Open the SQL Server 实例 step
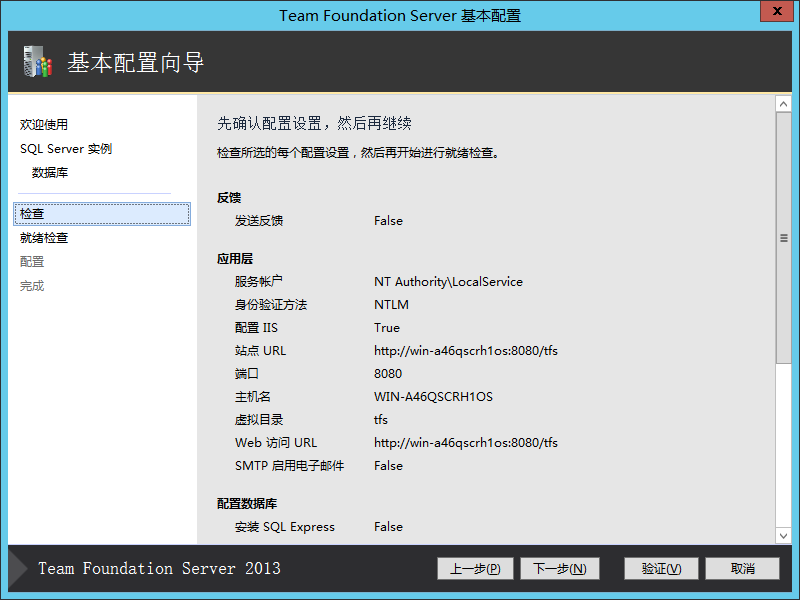Image resolution: width=800 pixels, height=600 pixels. tap(66, 148)
